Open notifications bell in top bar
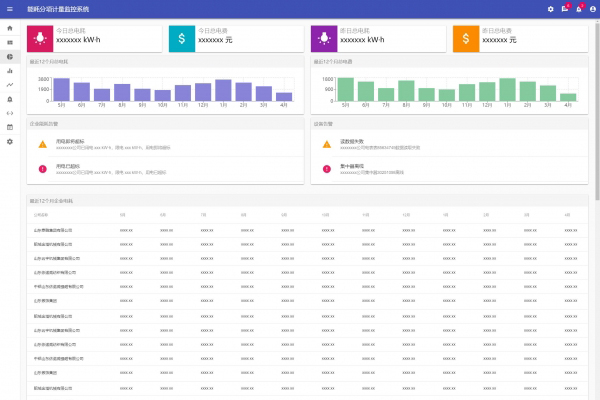Viewport: 600px width, 400px height. pyautogui.click(x=579, y=8)
